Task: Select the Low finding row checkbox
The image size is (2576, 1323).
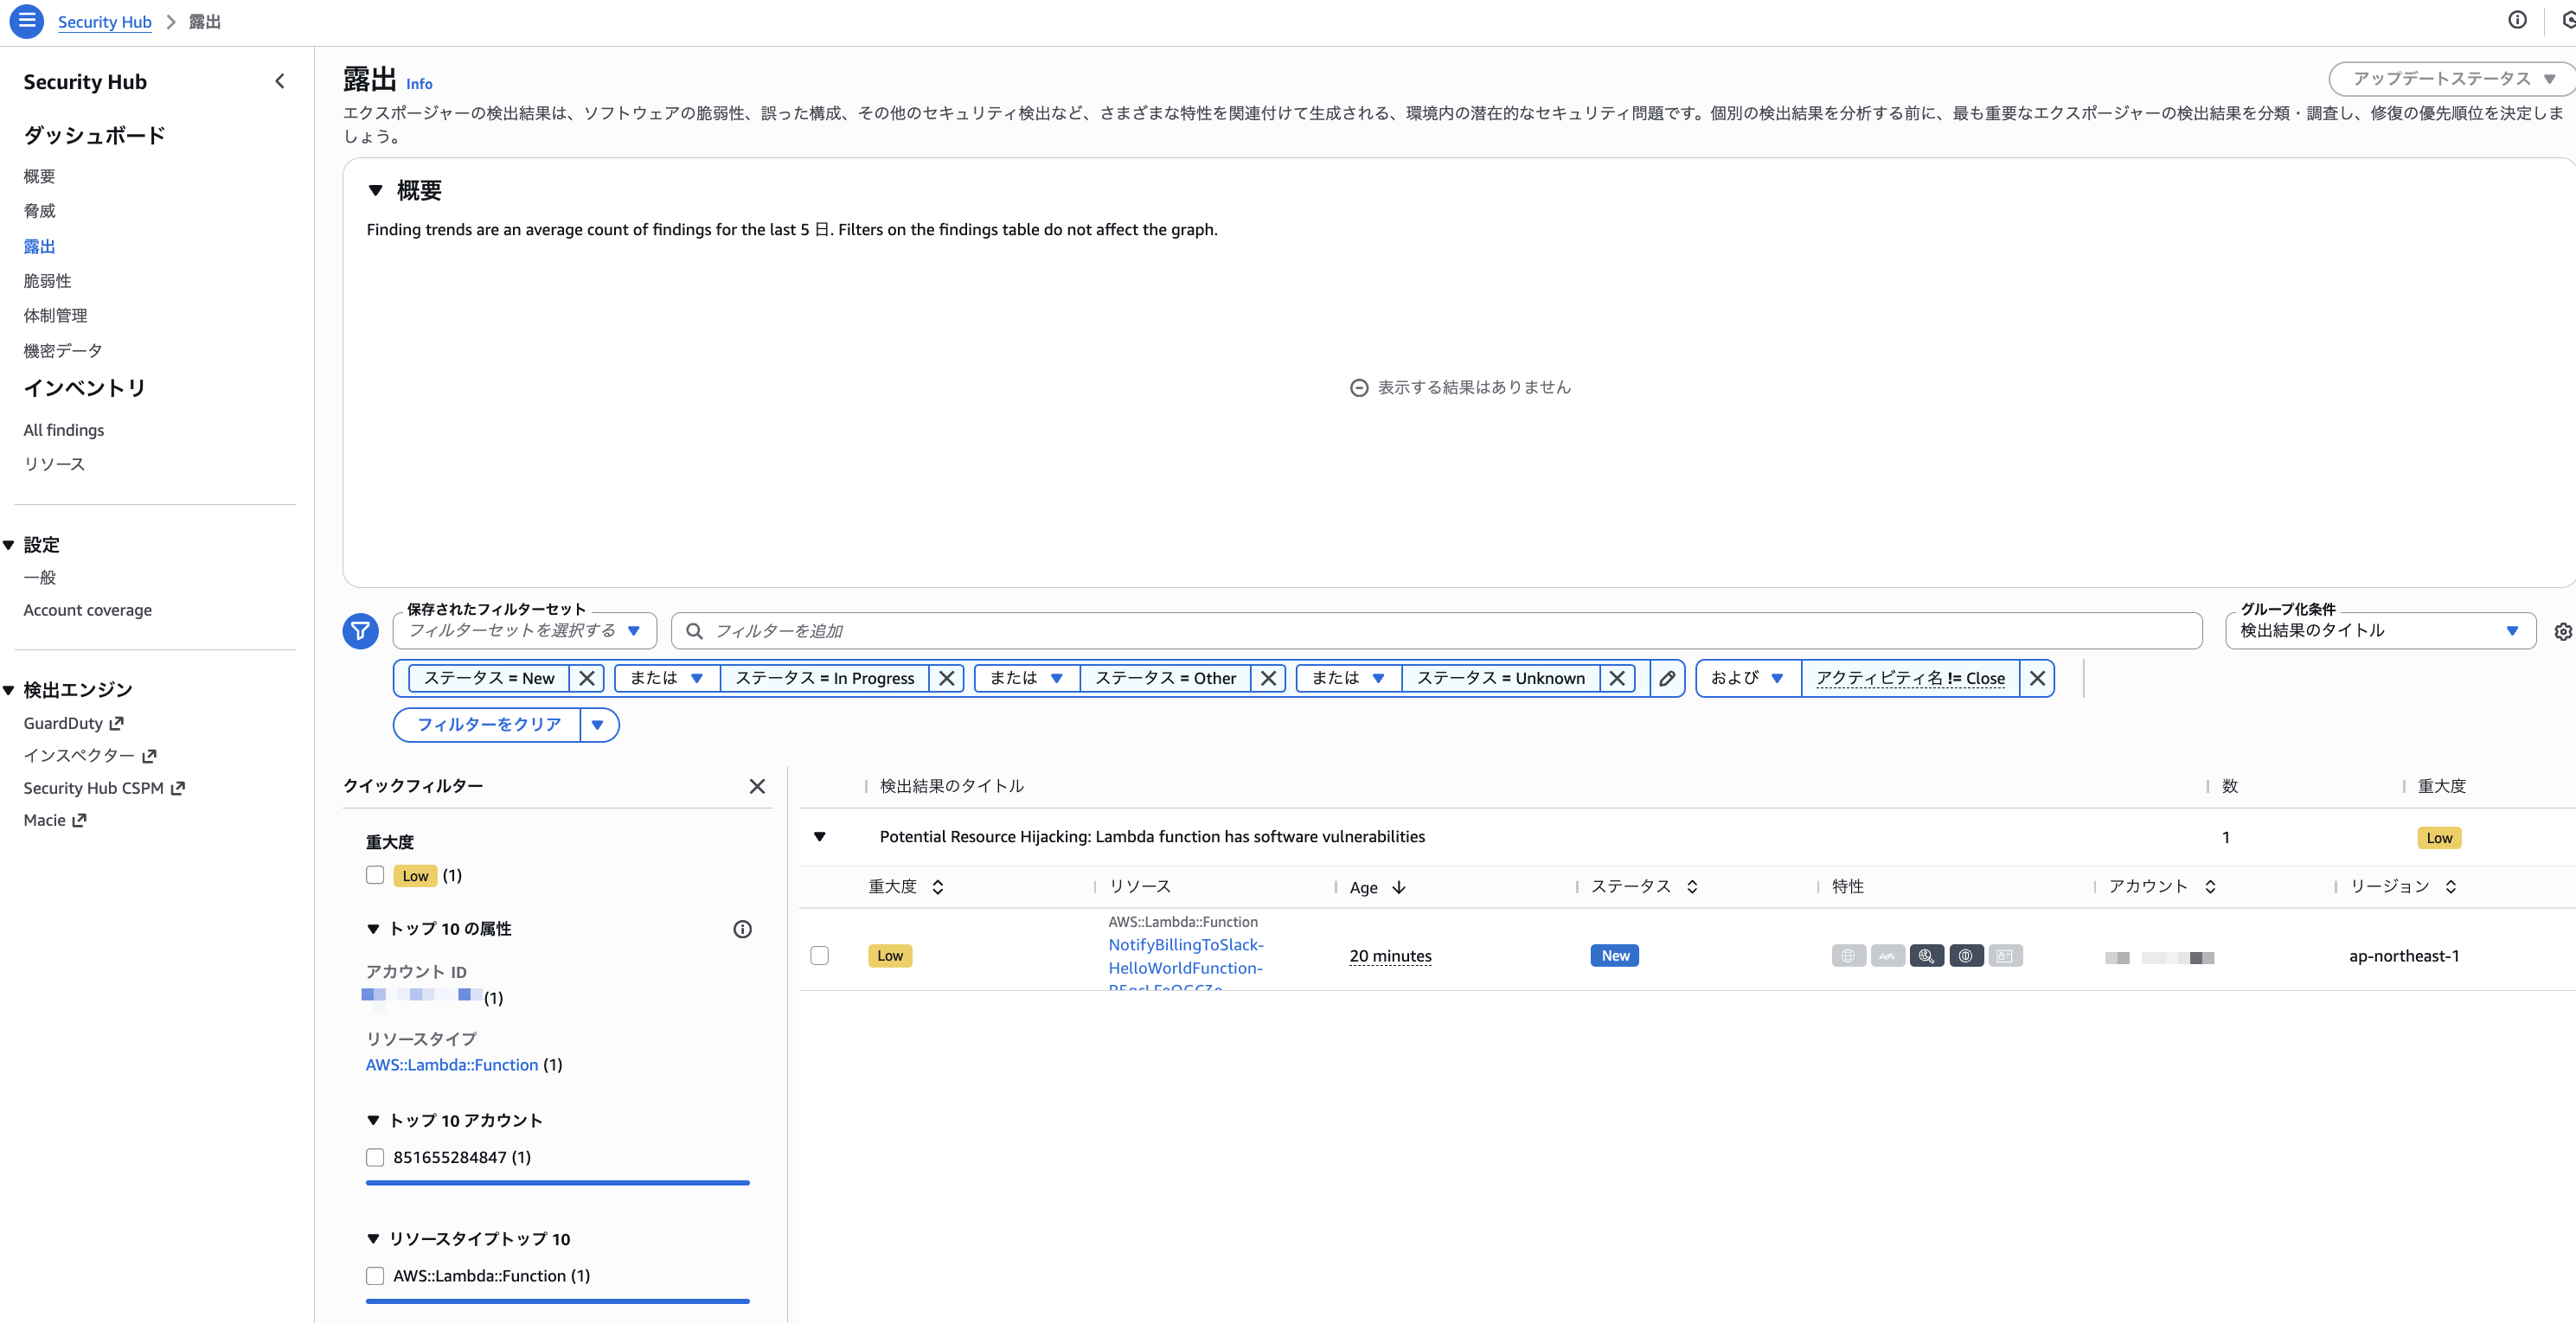Action: [x=819, y=955]
